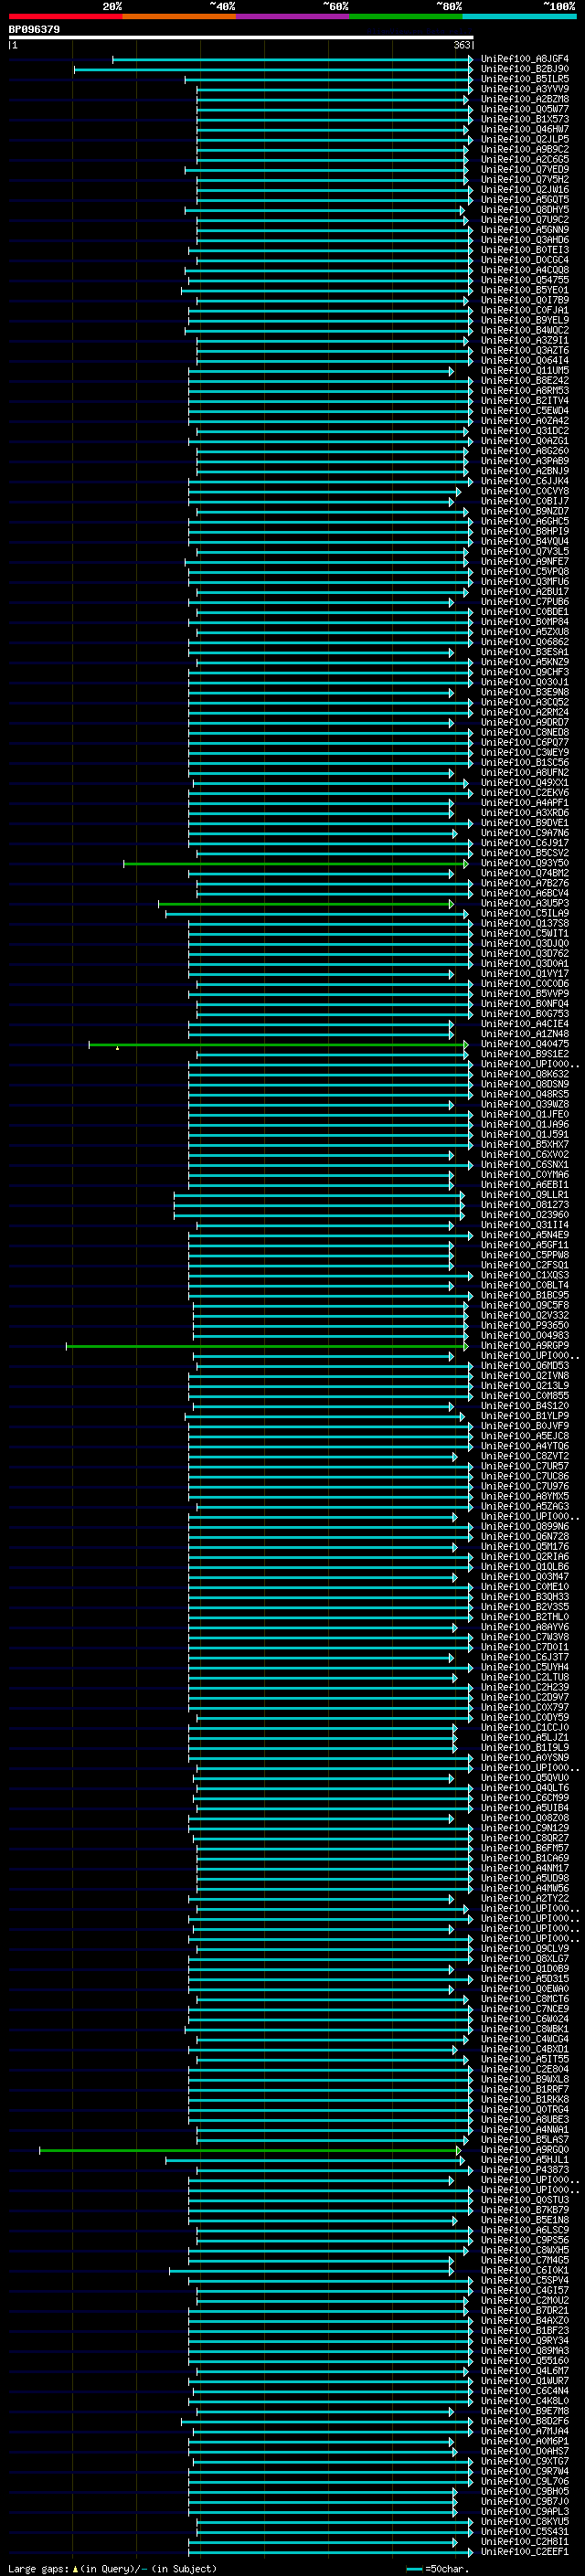The image size is (585, 2576).
Task: Select the red 20% identity legend segment
Action: coord(65,16)
